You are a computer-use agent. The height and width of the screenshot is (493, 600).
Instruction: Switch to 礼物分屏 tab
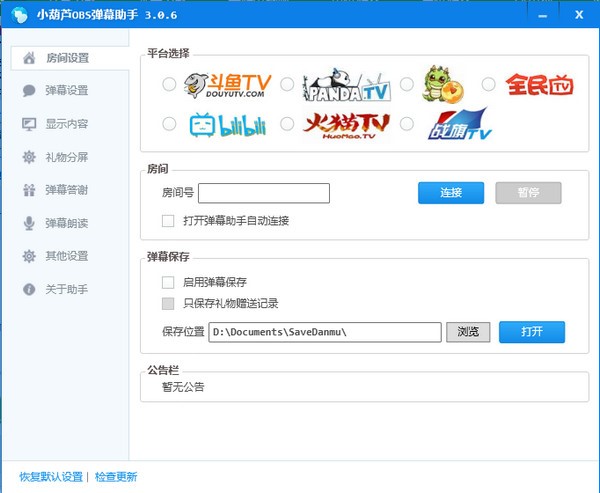point(67,157)
